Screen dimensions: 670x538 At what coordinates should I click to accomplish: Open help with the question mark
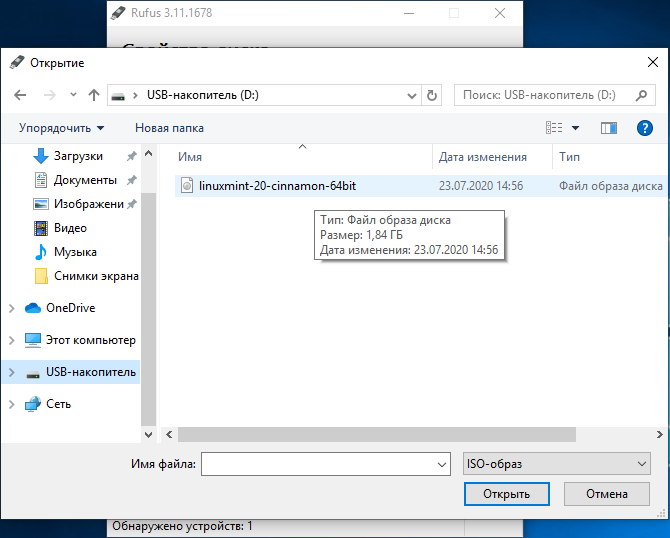644,128
